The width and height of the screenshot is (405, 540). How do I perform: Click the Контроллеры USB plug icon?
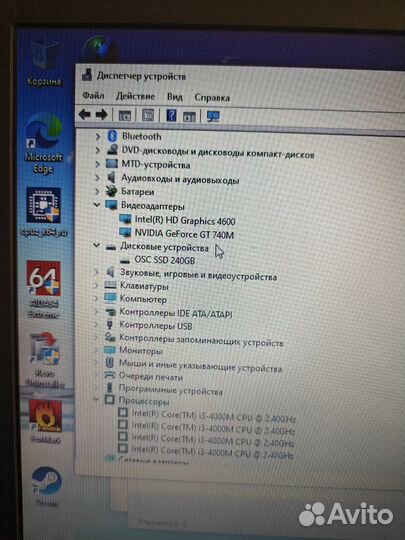click(110, 324)
